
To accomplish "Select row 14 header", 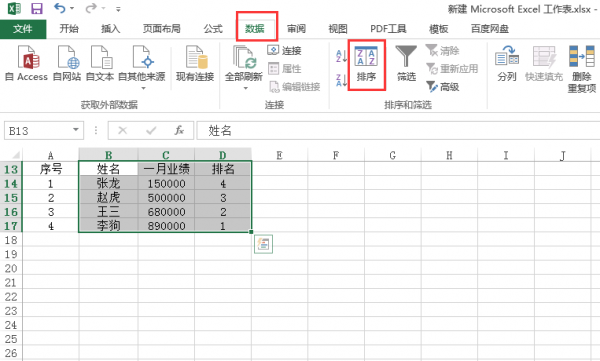I will point(11,183).
